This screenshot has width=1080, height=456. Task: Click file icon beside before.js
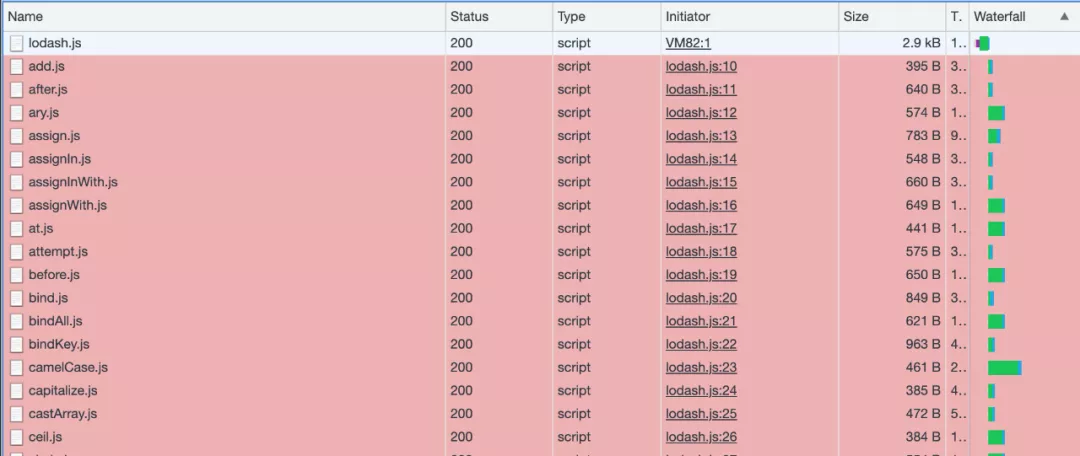click(17, 275)
